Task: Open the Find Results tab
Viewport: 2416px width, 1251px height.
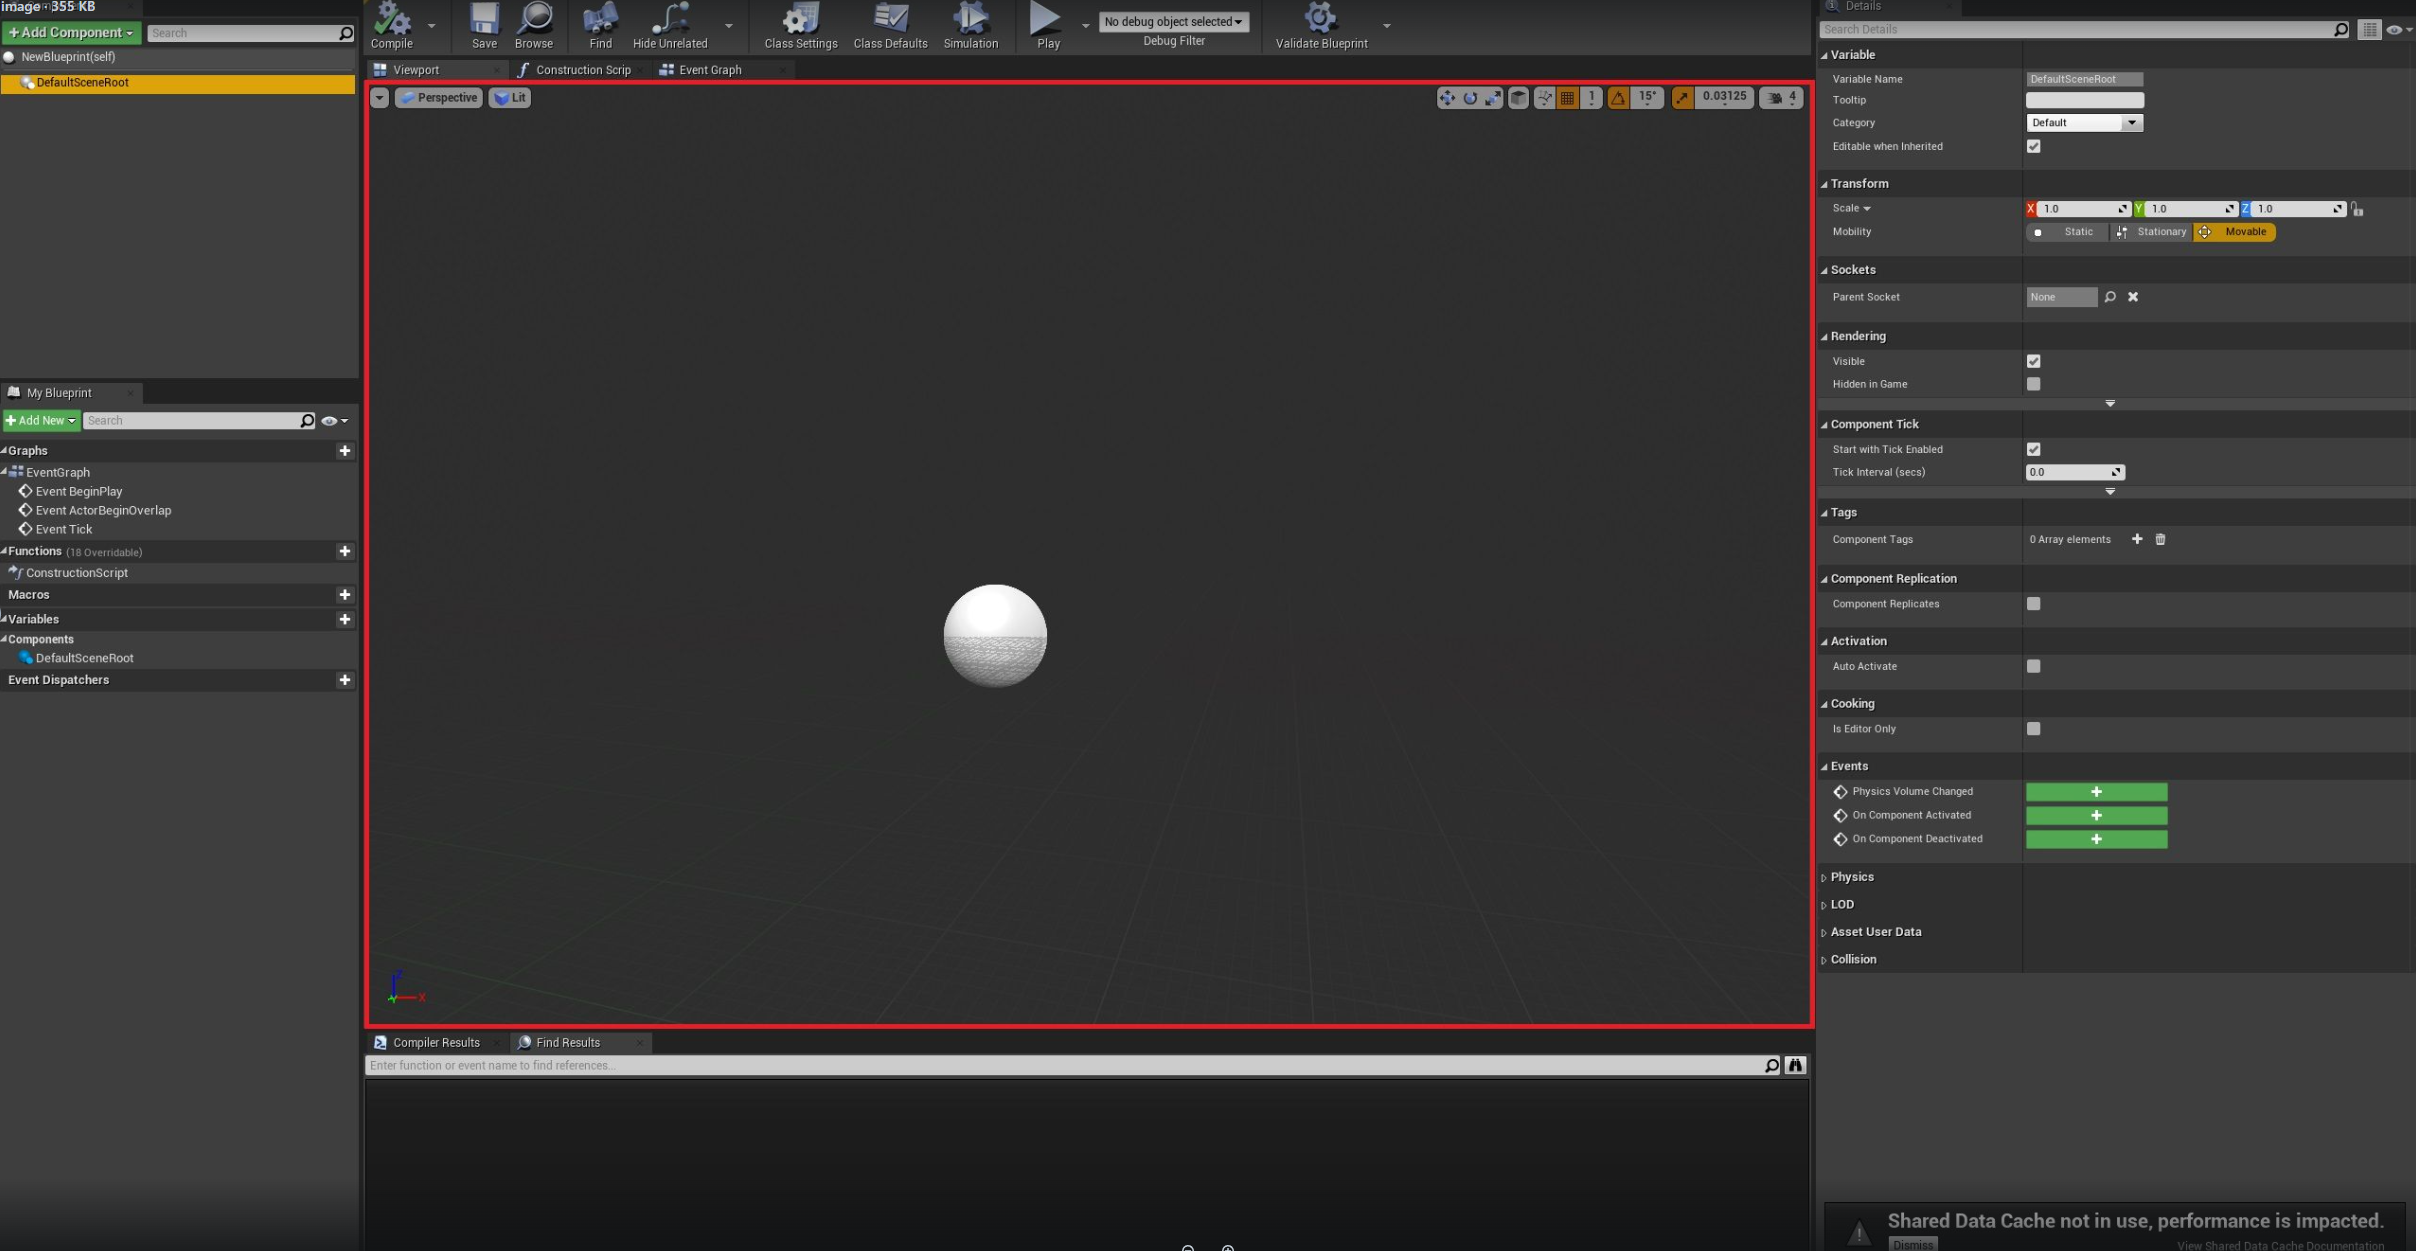Action: point(567,1042)
